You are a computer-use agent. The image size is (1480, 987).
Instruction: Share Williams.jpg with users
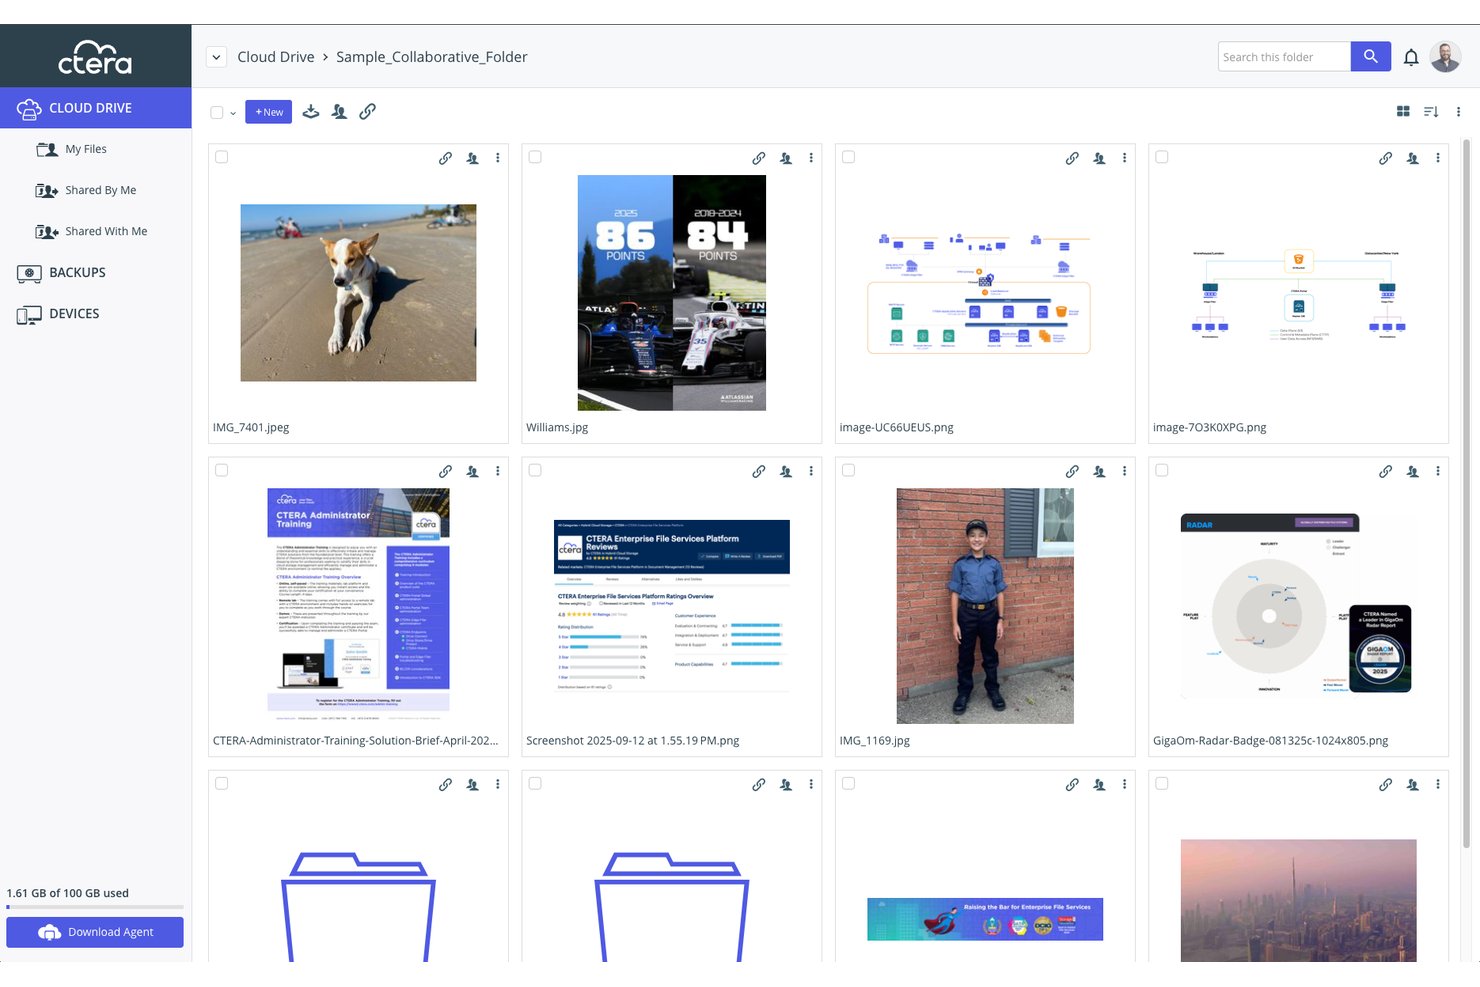(x=786, y=158)
